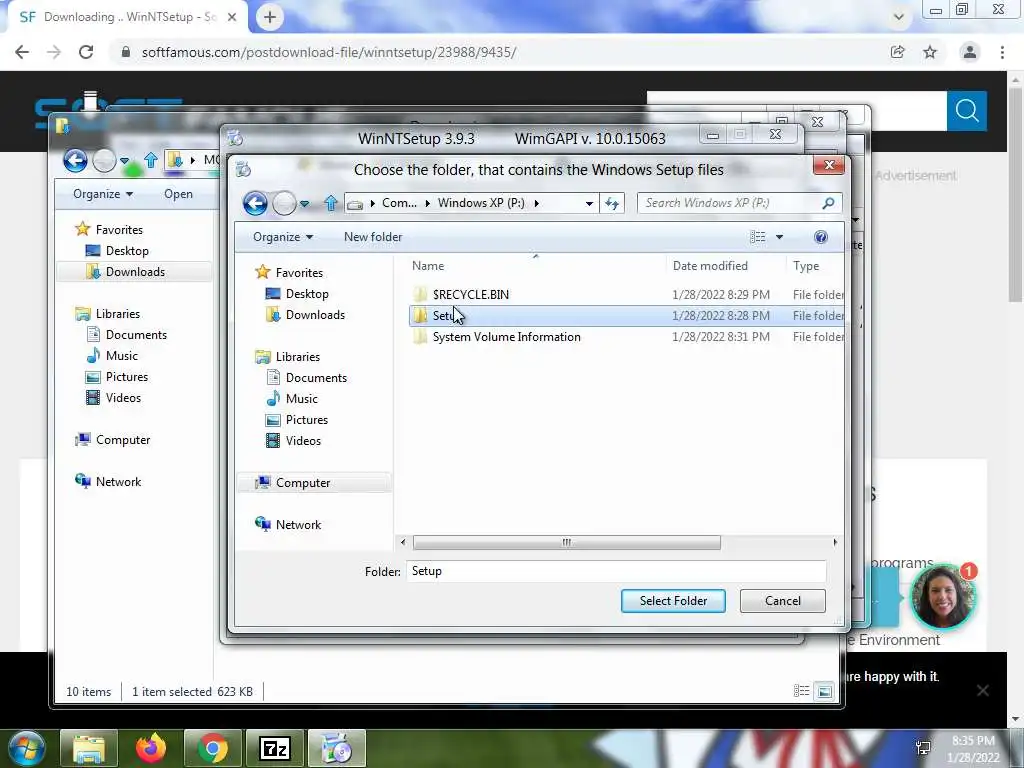The width and height of the screenshot is (1024, 768).
Task: Click the horizontal scrollbar thumb in dialog
Action: click(x=566, y=543)
